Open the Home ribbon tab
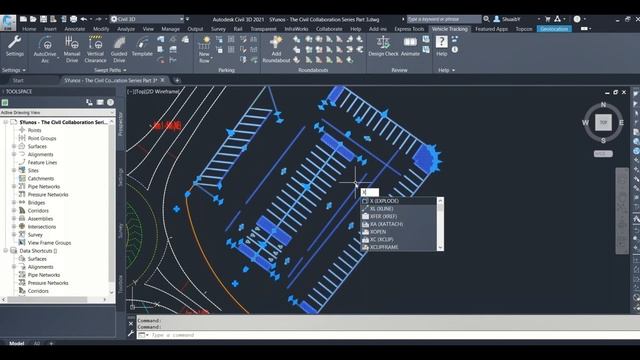Screen dimensions: 640x360 [29, 29]
